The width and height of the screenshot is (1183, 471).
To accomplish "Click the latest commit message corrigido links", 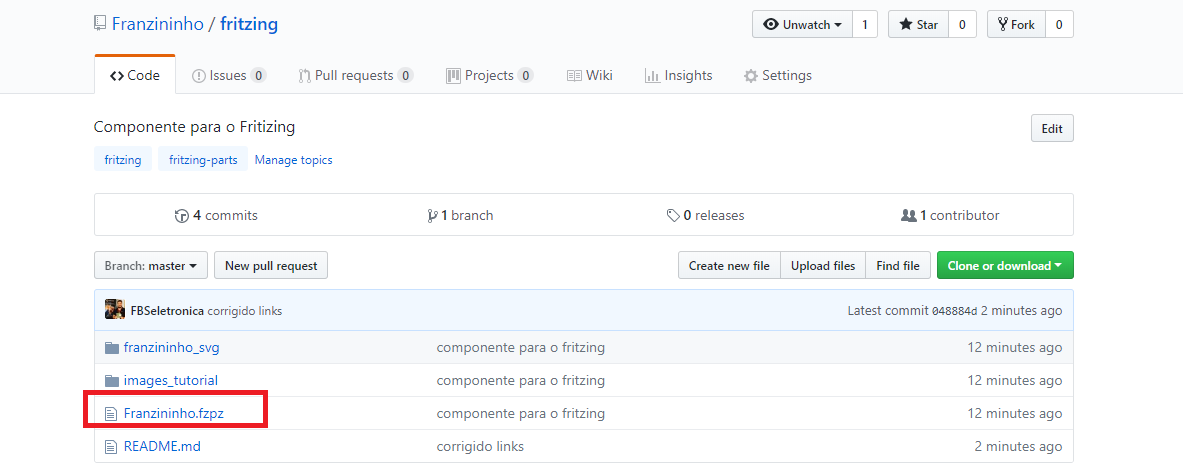I will coord(245,310).
